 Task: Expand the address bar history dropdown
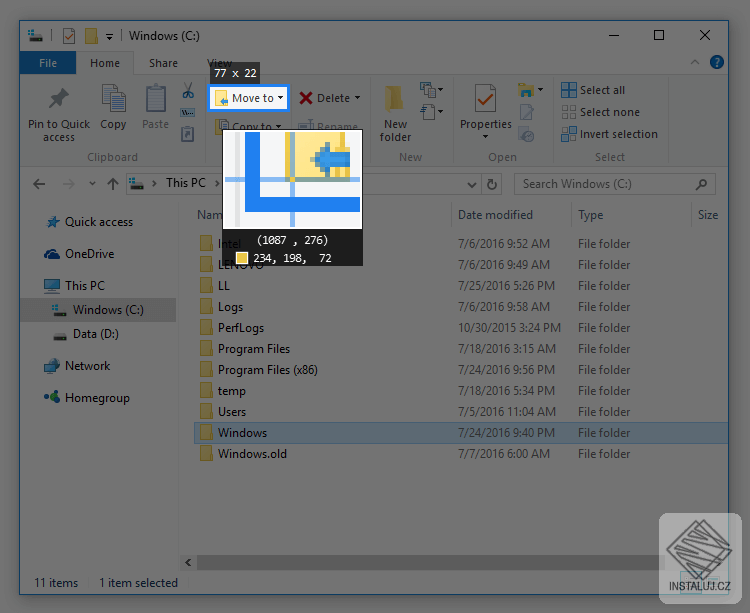coord(472,184)
